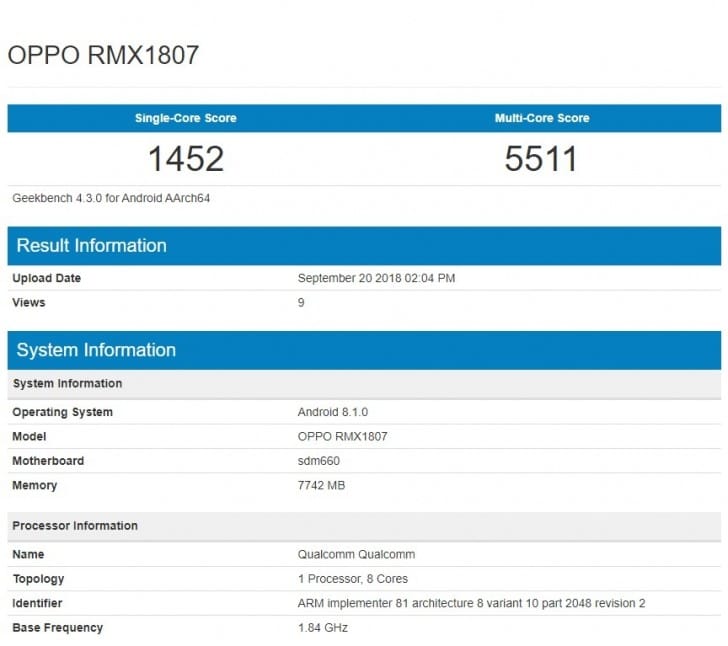Click the Multi-Core Score header

(542, 118)
